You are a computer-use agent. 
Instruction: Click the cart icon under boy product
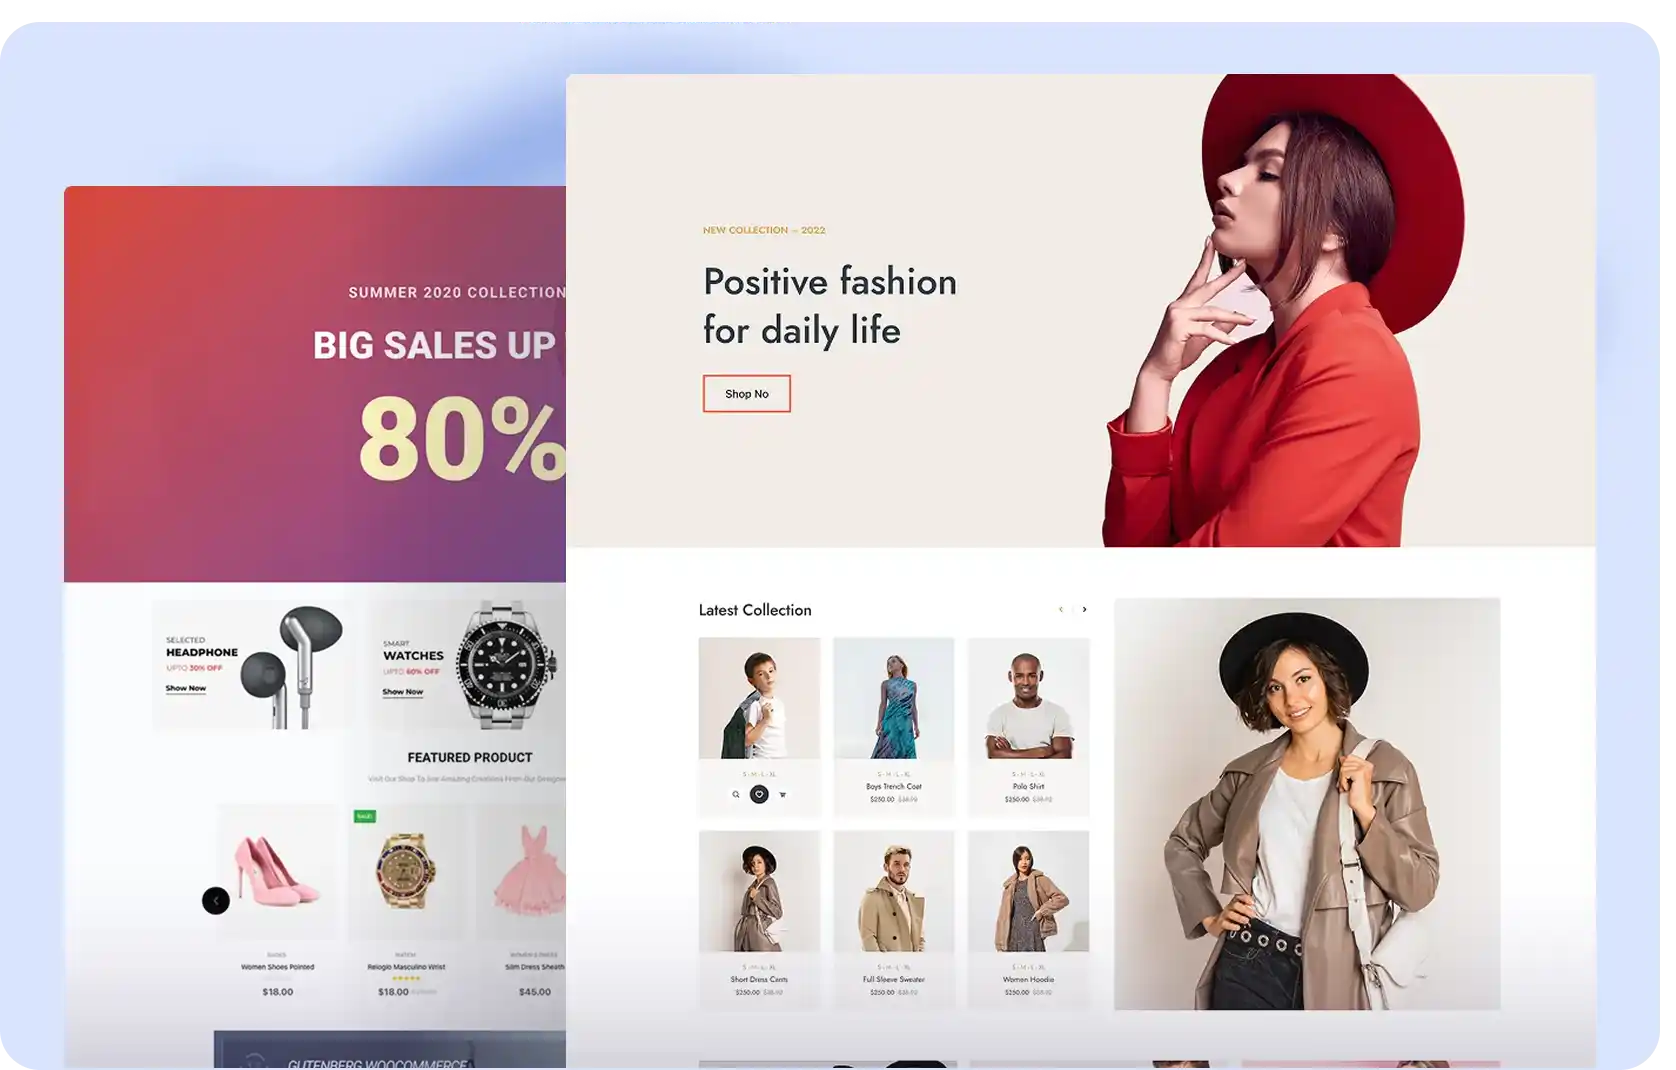(783, 795)
